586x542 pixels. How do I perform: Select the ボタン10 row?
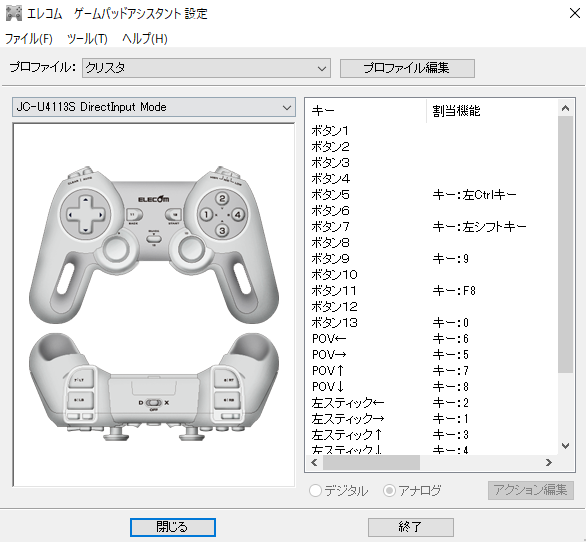click(432, 275)
